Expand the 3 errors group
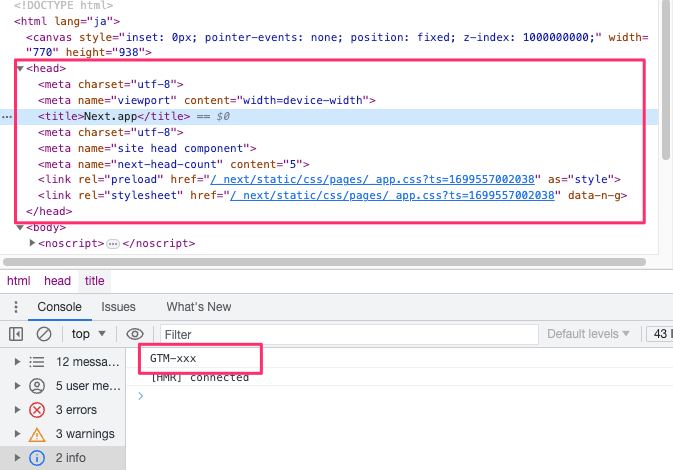This screenshot has width=673, height=470. pyautogui.click(x=18, y=410)
